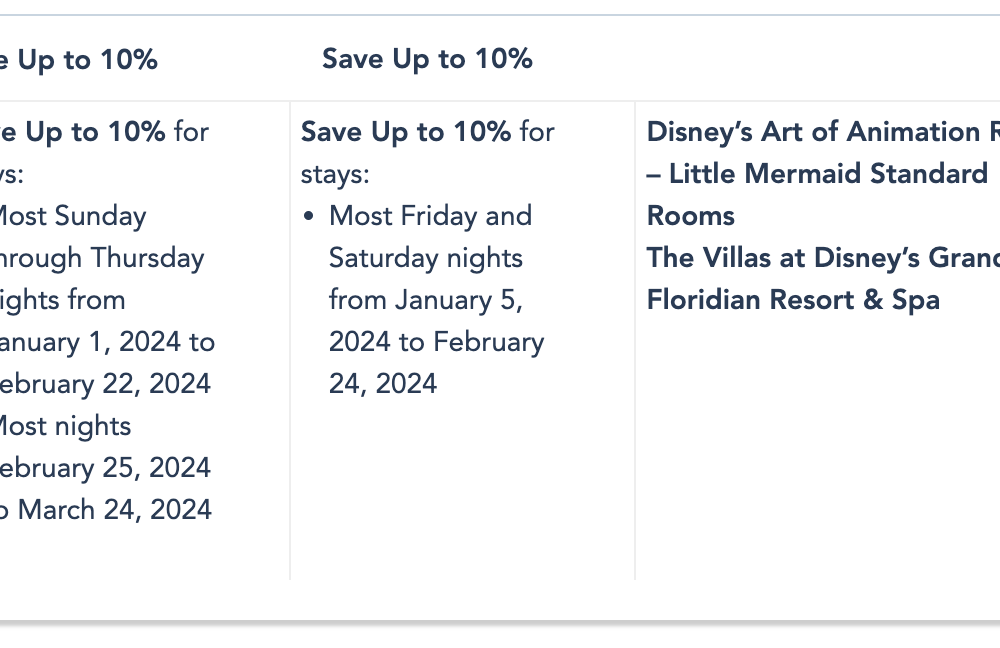This screenshot has height=648, width=1000.
Task: Click 'from January 5,' date text
Action: [x=426, y=300]
